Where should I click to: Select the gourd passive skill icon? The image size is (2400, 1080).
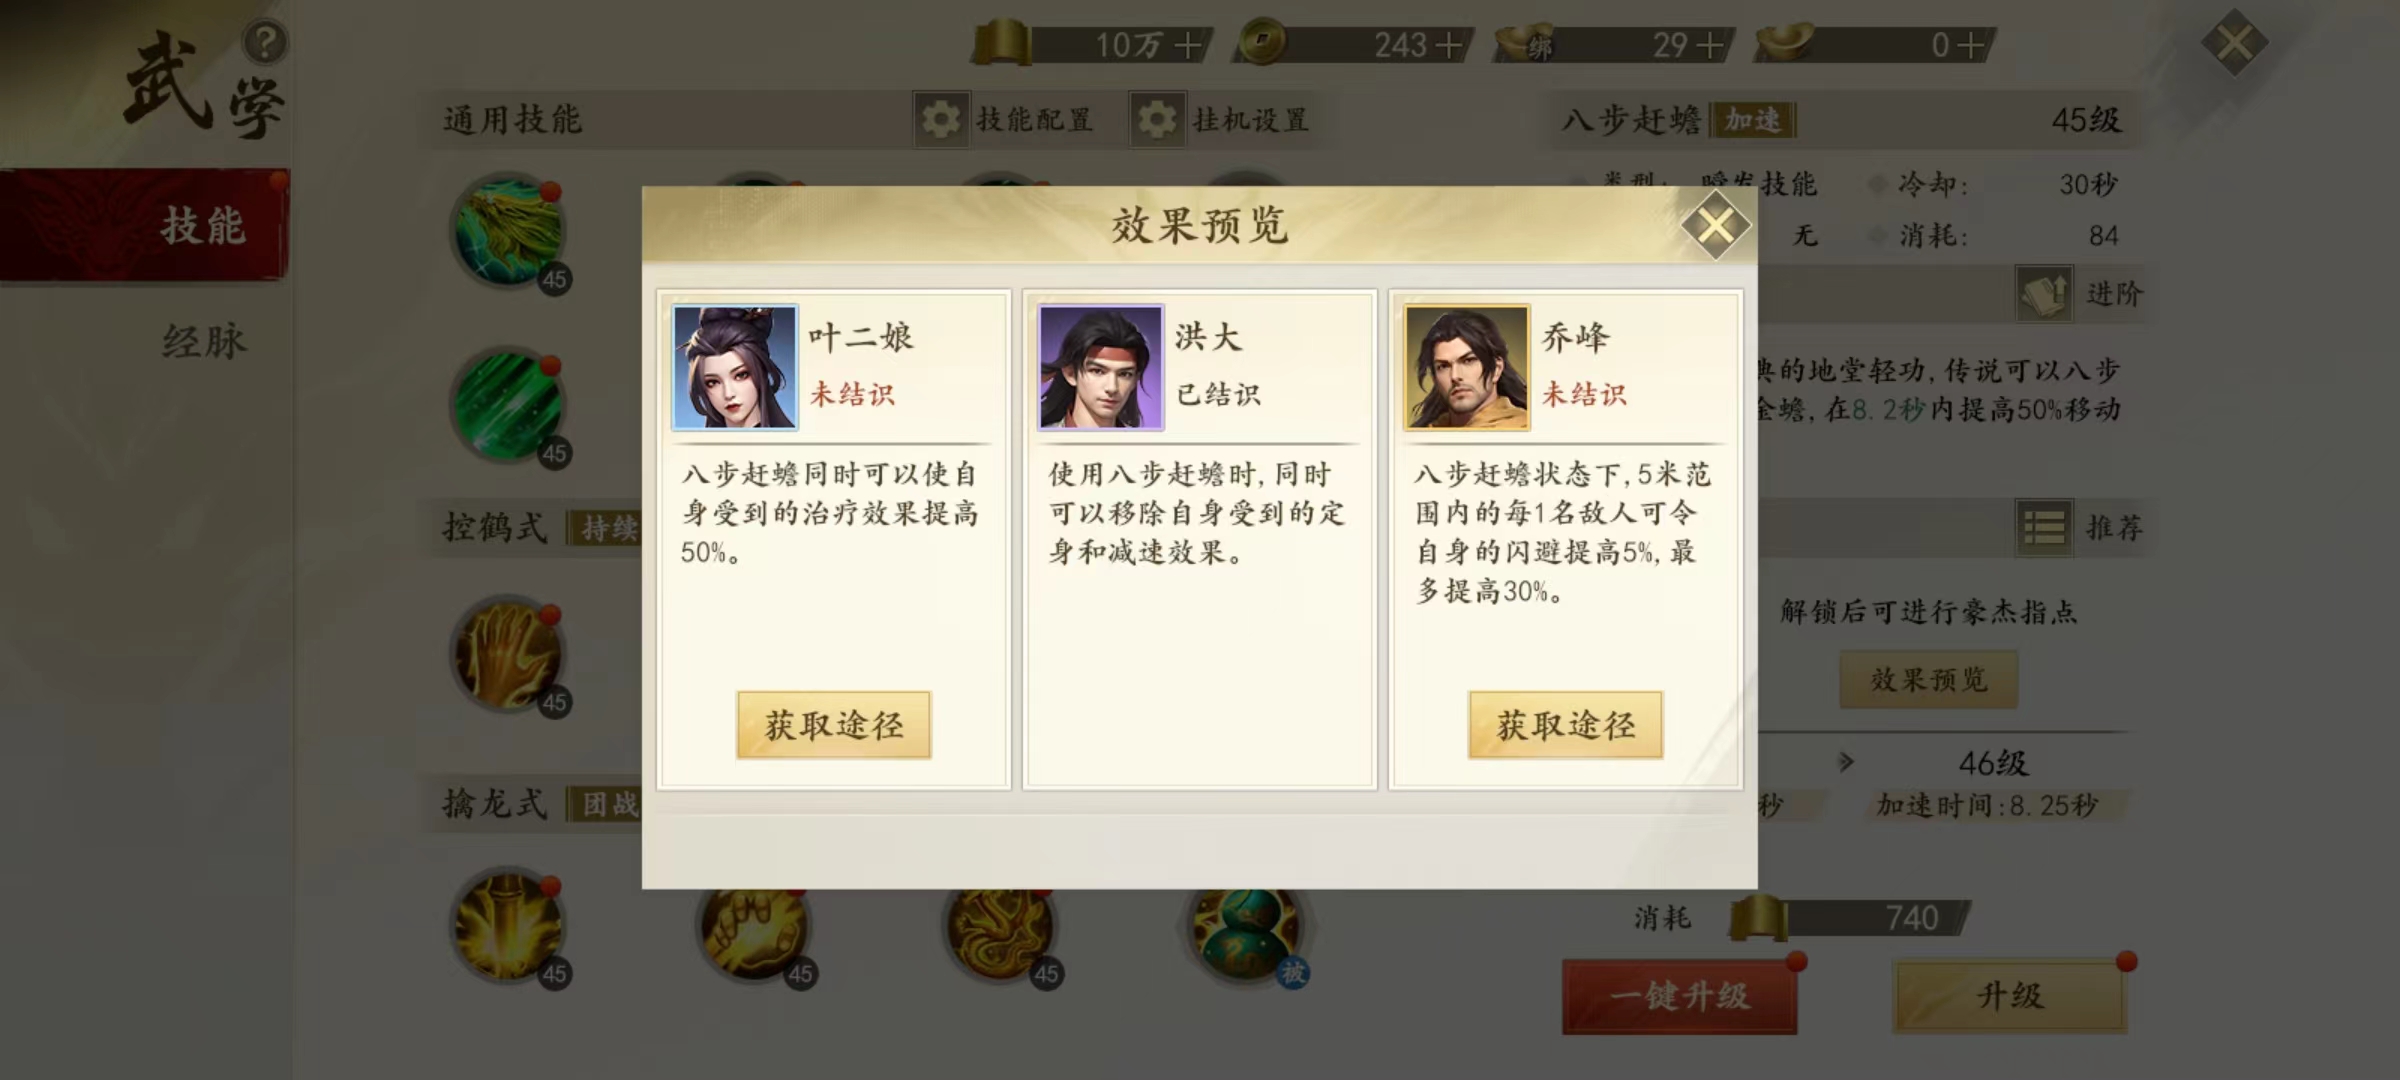(1247, 930)
